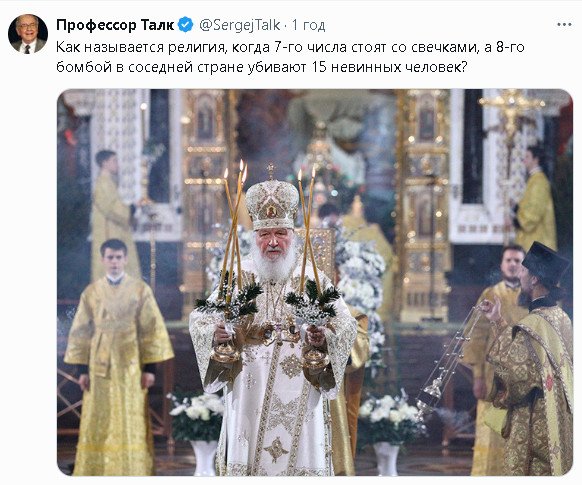
Task: Click the left white flower vase
Action: tap(197, 430)
